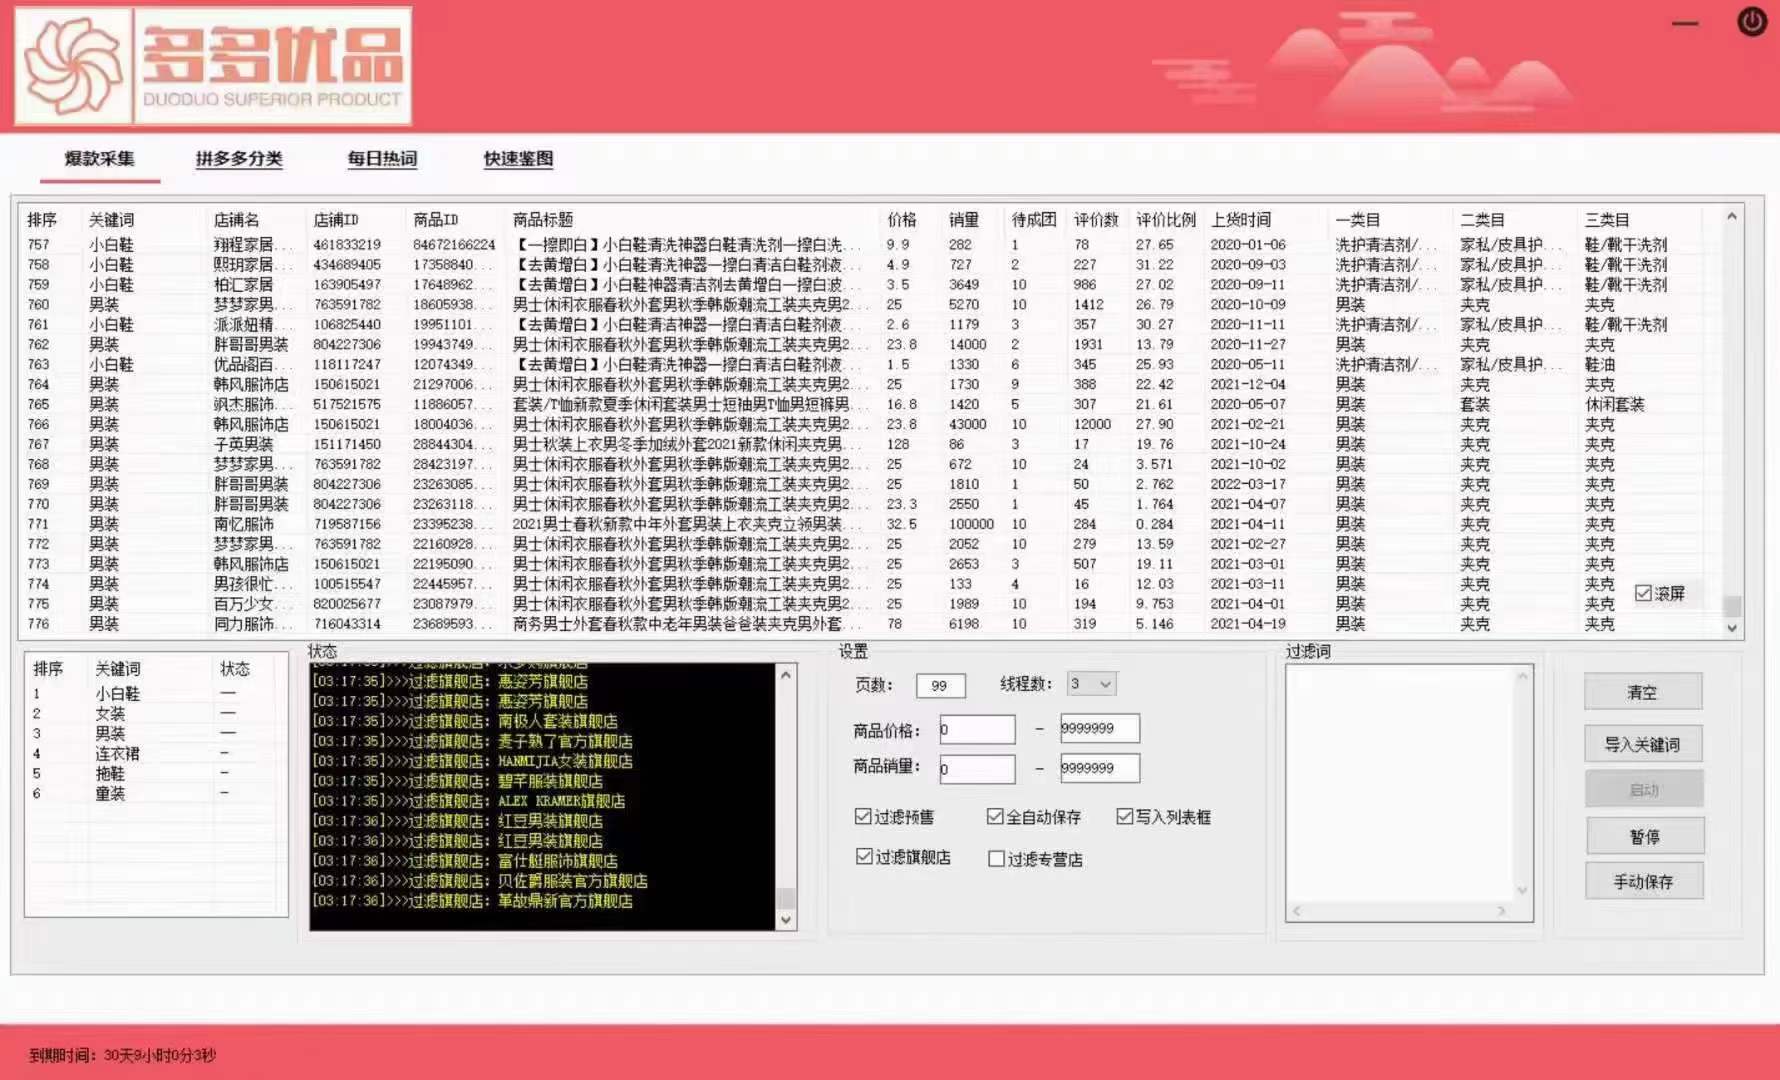1780x1080 pixels.
Task: Switch to the 拼多多分类 tab
Action: point(239,159)
